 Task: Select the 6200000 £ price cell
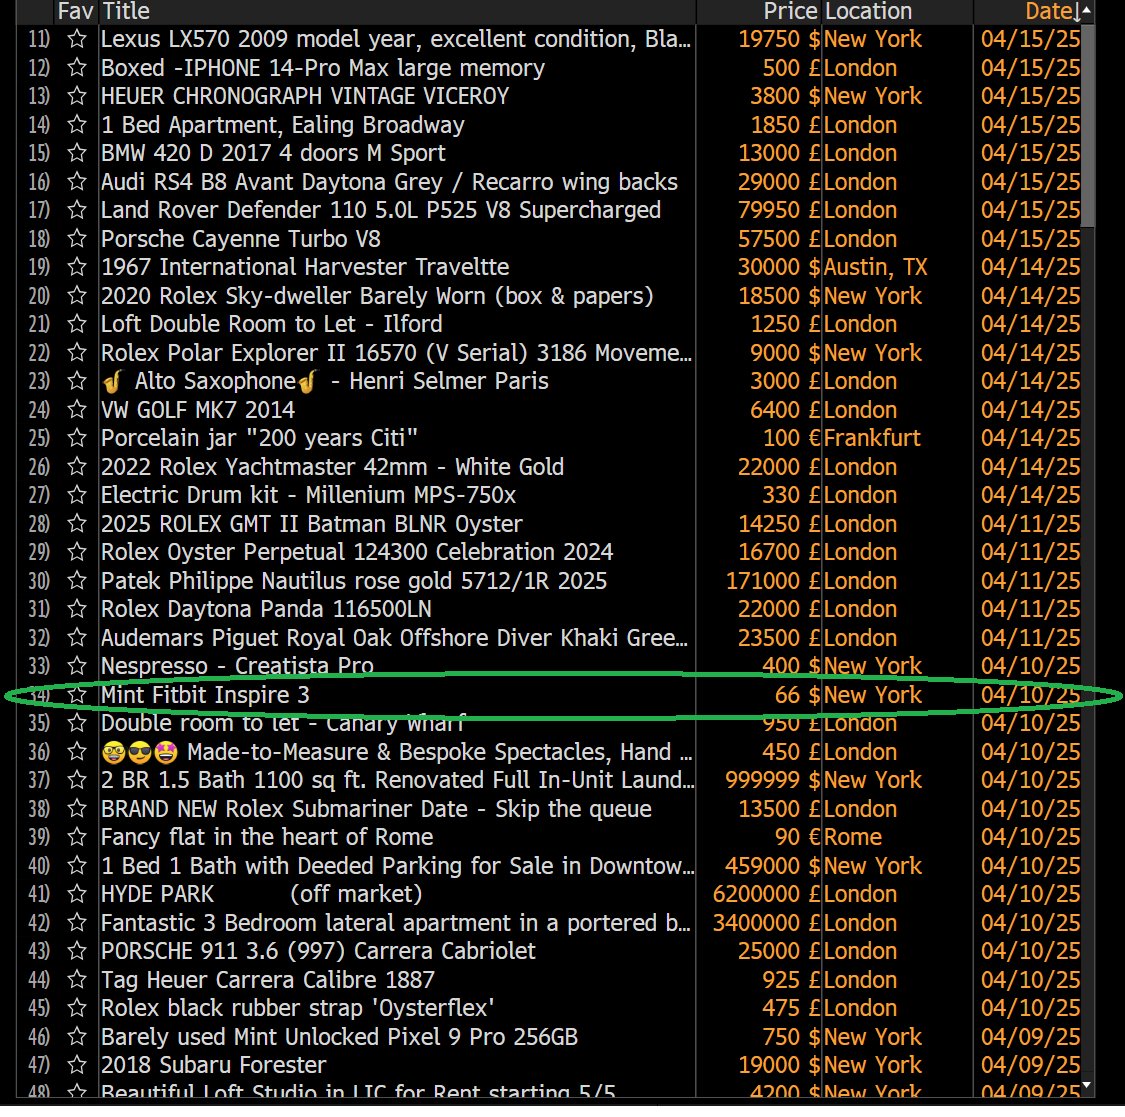[766, 894]
